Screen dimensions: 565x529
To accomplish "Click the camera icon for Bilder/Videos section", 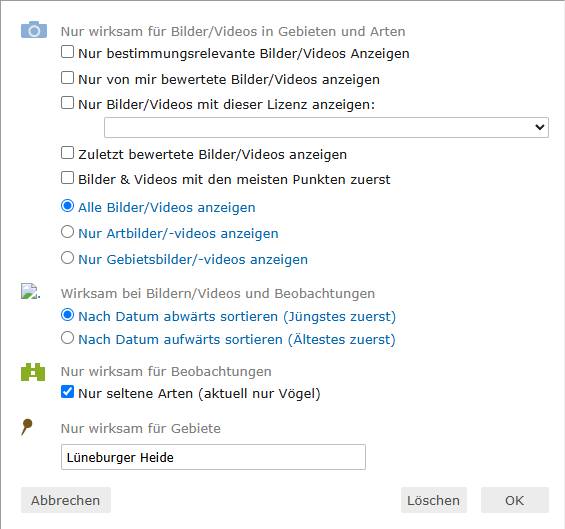I will point(34,30).
